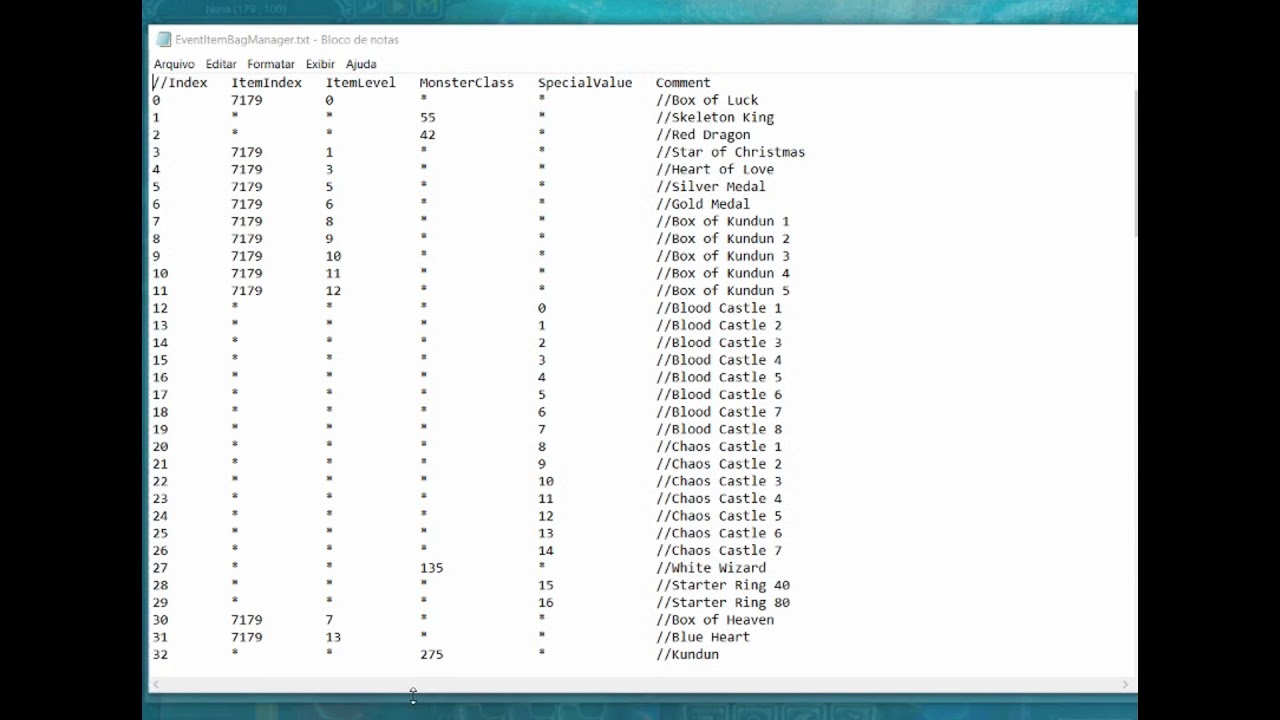Click MonsterClass value 55
The image size is (1280, 720).
[x=427, y=117]
